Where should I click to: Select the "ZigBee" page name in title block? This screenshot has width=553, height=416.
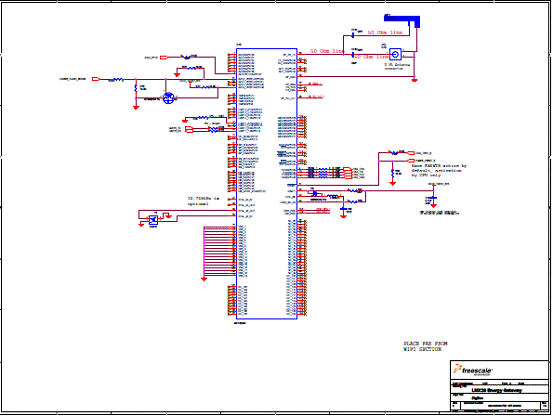[x=477, y=398]
